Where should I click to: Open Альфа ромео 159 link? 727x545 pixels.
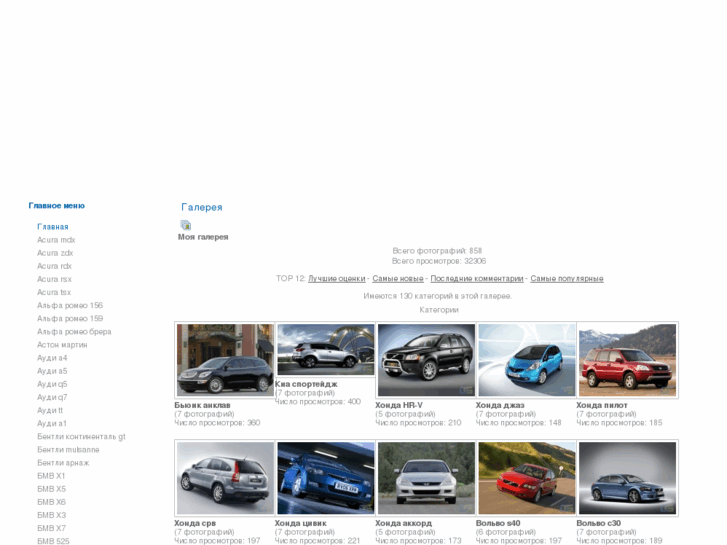70,318
